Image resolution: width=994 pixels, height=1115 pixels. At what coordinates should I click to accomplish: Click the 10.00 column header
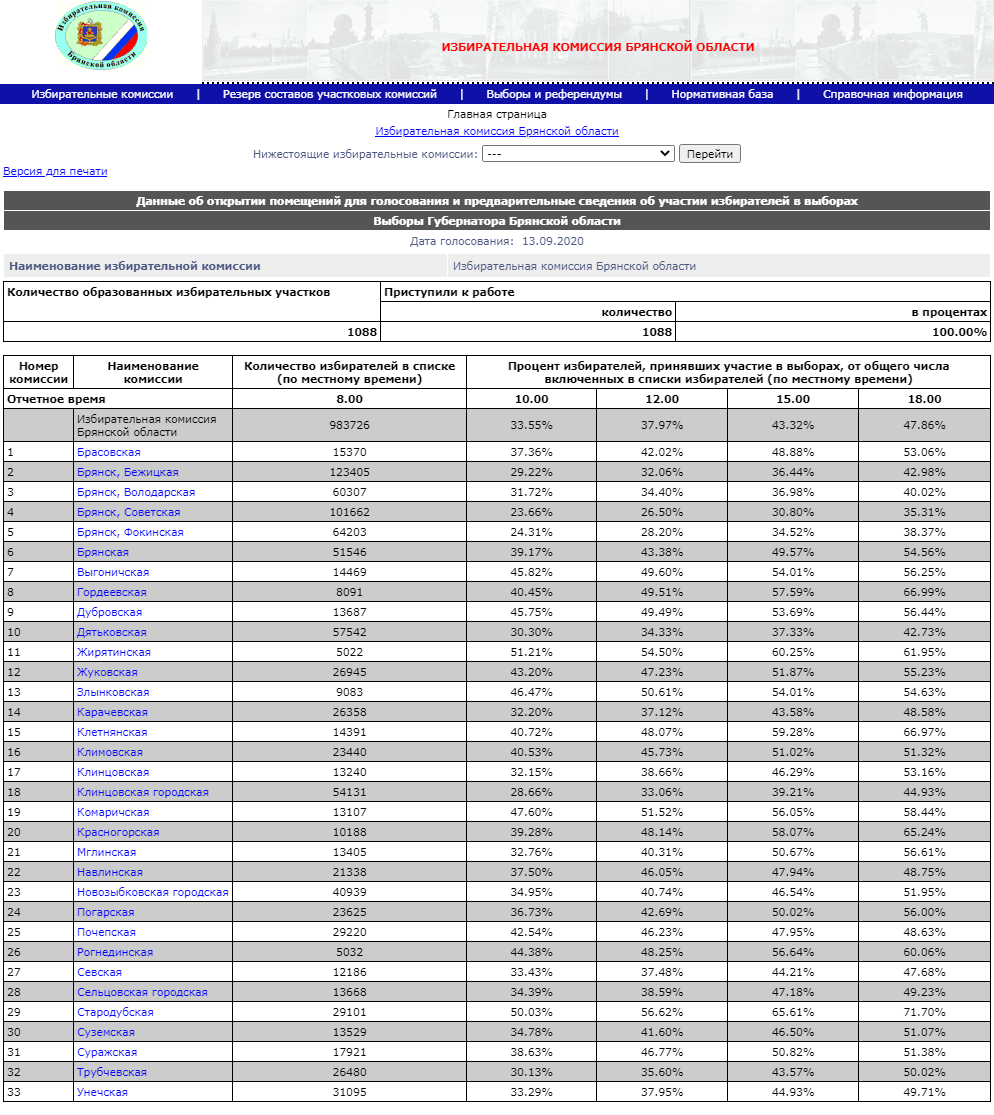(532, 399)
